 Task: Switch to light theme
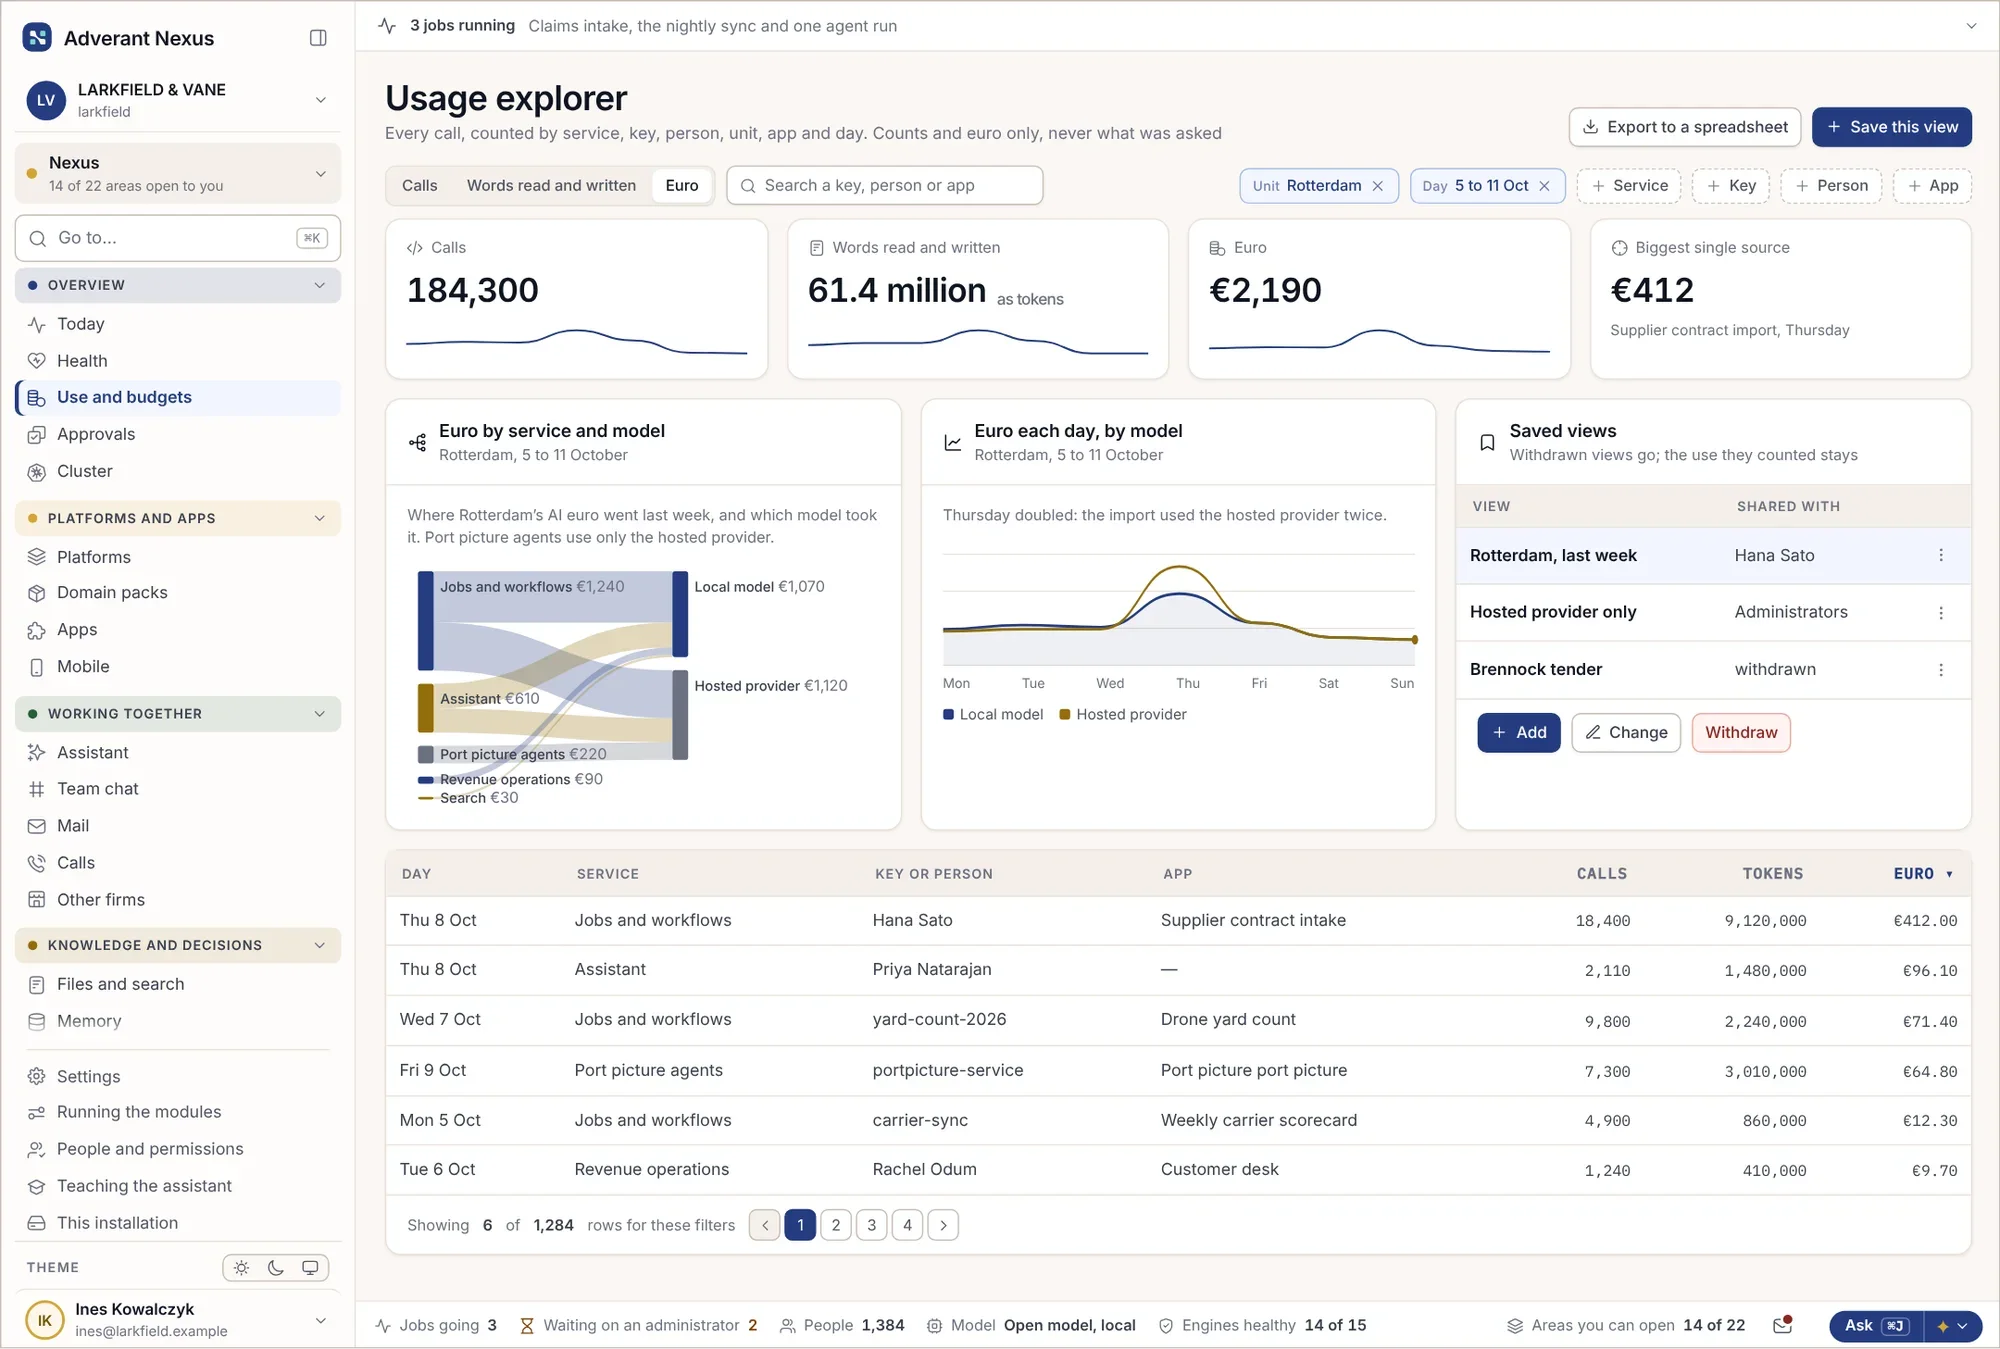[242, 1267]
